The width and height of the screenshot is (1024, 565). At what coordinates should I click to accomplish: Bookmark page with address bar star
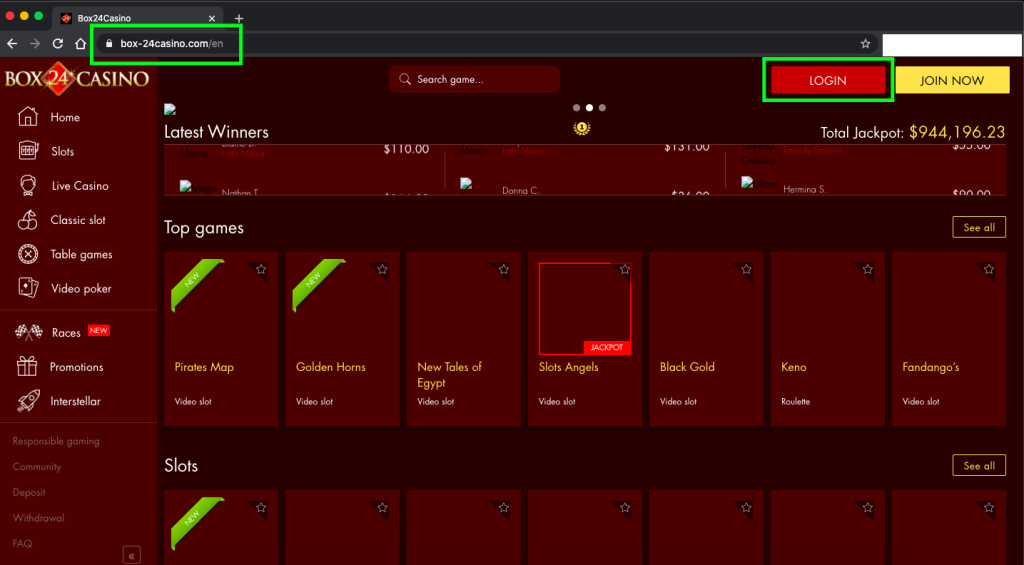865,44
